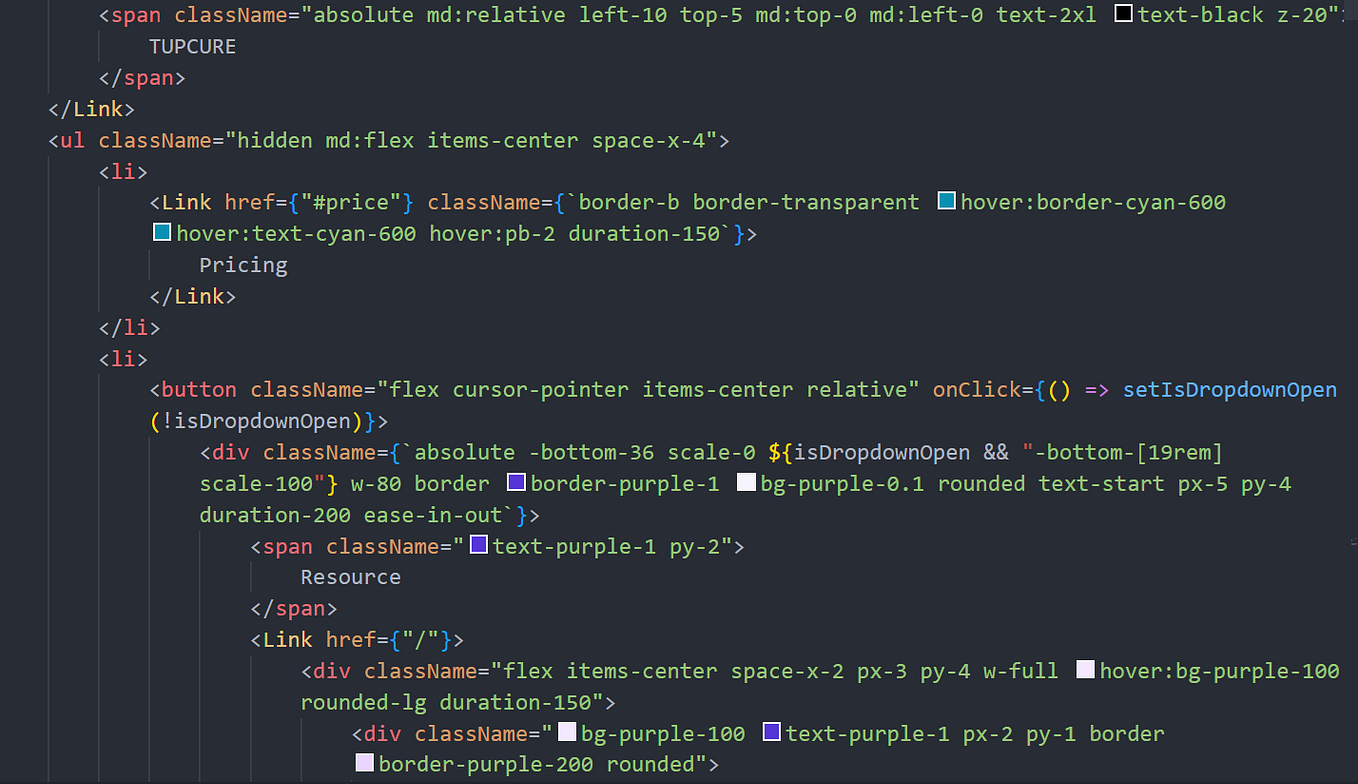1358x784 pixels.
Task: Click the cyan swatch beside hover:border-cyan-600
Action: pyautogui.click(x=946, y=200)
